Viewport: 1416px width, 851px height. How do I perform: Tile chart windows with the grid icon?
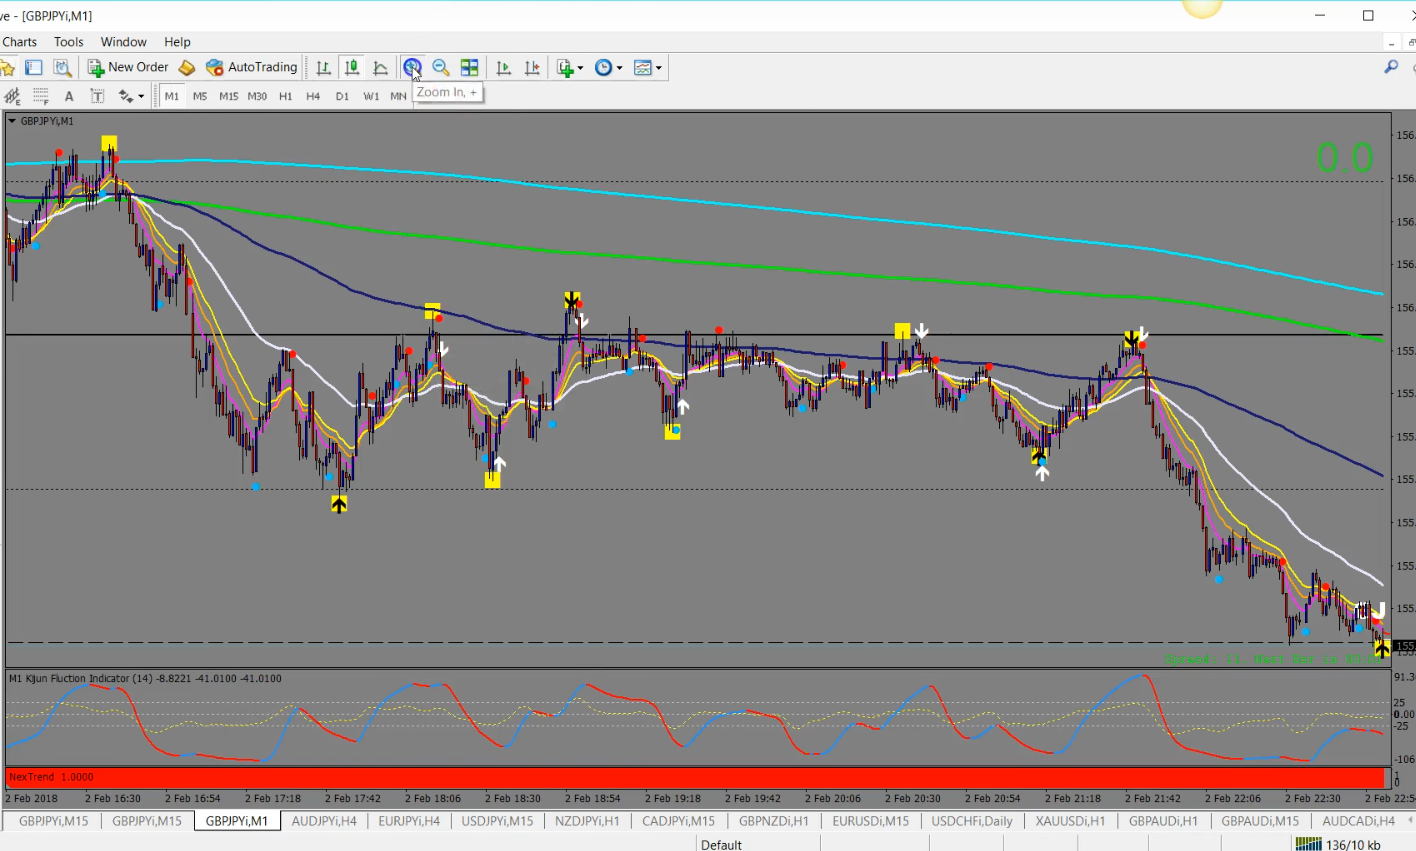(469, 68)
